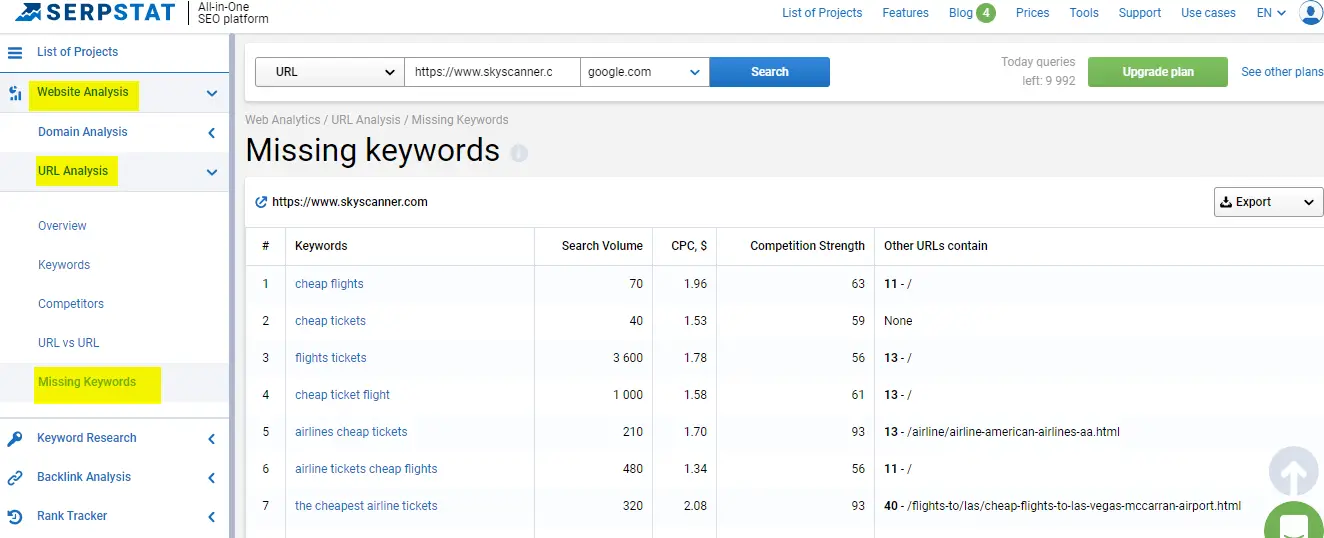Click the Website Analysis chart icon
Viewport: 1324px width, 538px height.
click(x=15, y=93)
